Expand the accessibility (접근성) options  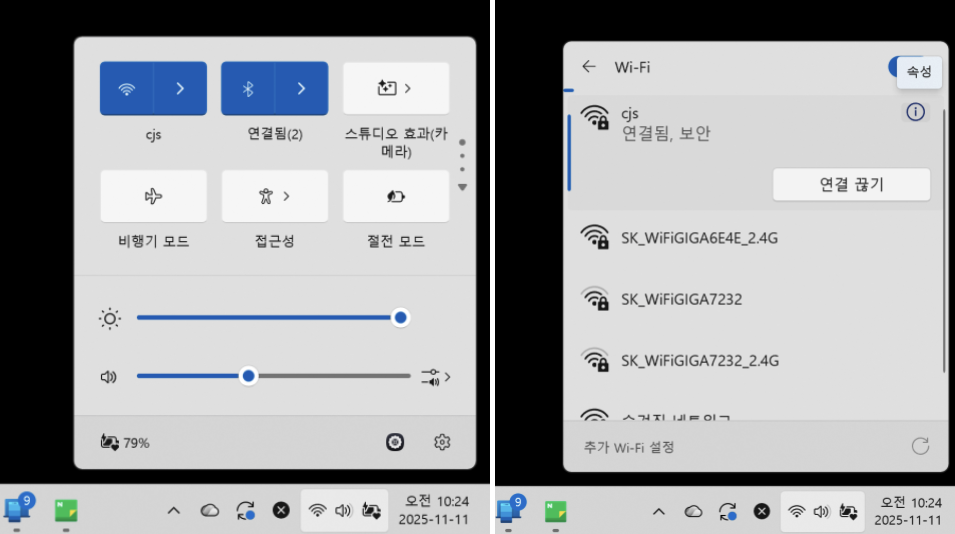274,196
